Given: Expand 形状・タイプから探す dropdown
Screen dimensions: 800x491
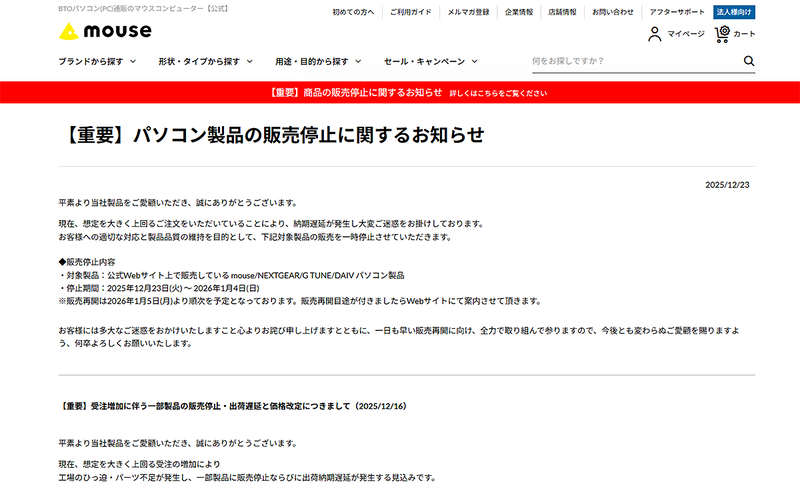Looking at the screenshot, I should 205,61.
